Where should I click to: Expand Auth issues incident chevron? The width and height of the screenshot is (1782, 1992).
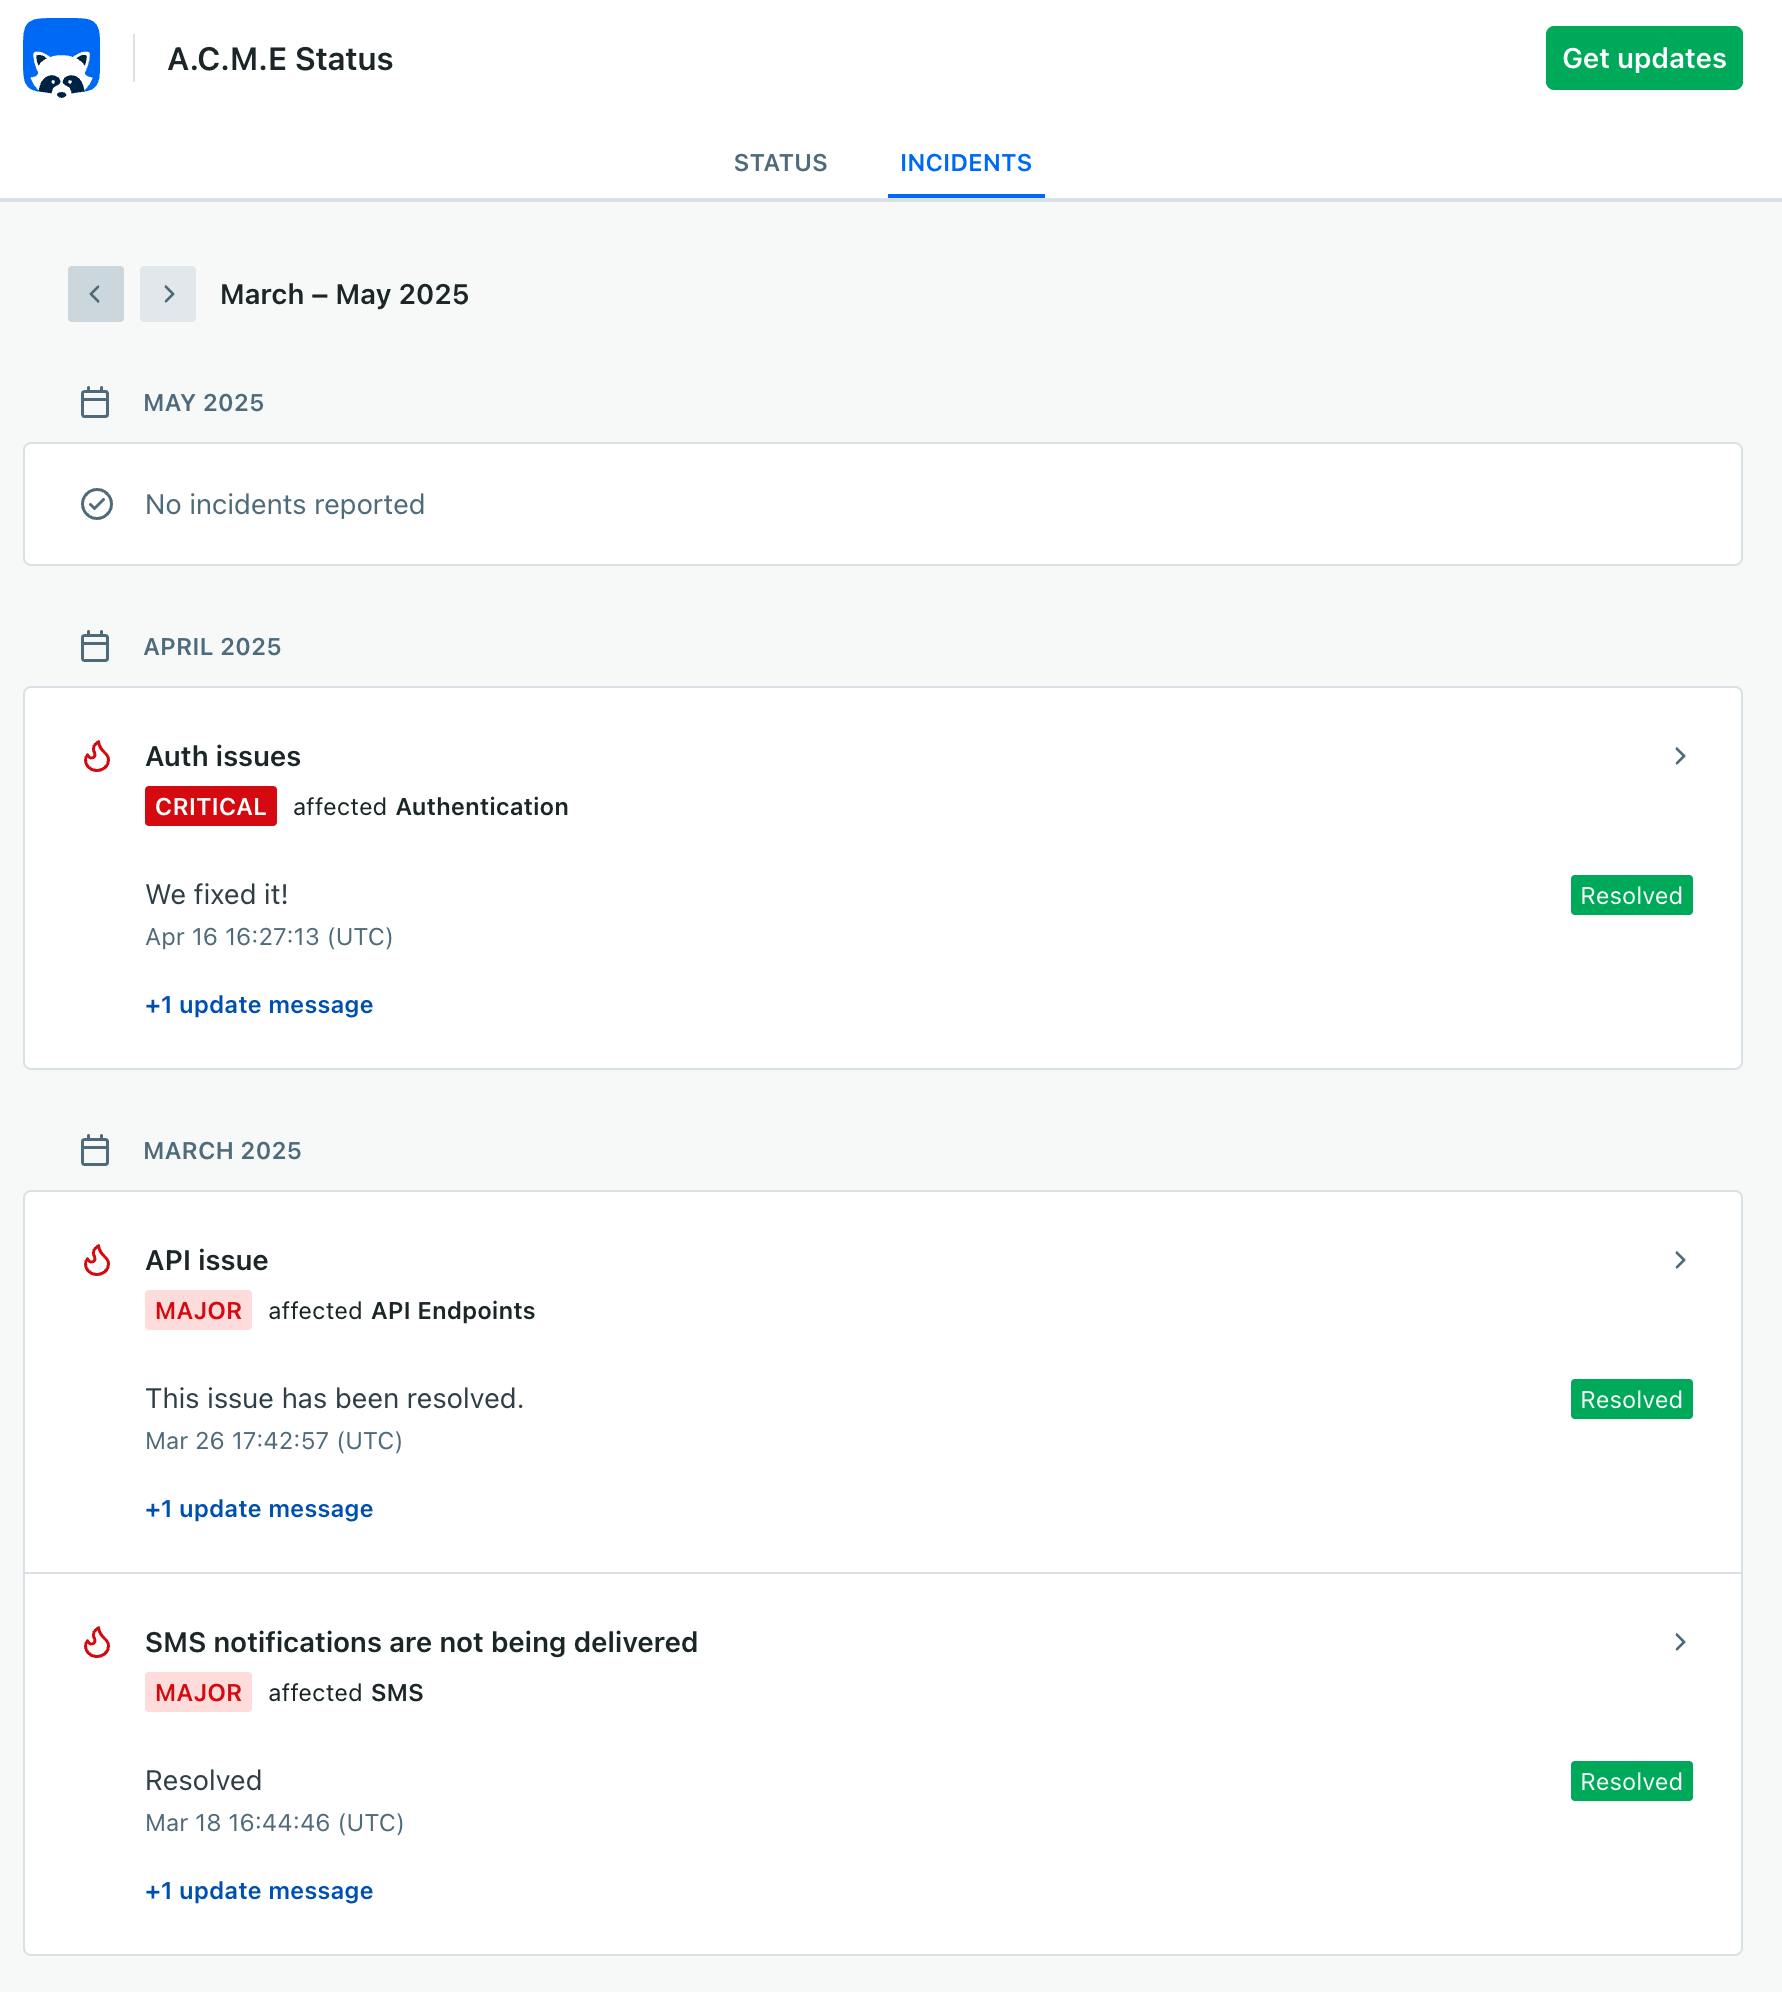(1680, 756)
